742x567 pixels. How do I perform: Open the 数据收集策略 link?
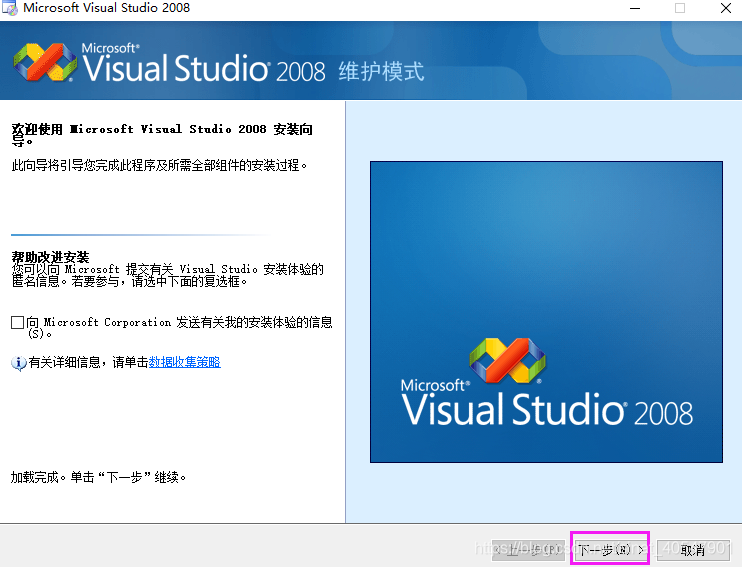click(185, 362)
